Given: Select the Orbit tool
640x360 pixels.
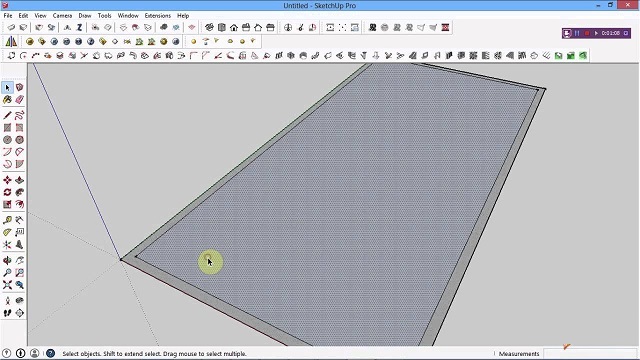Looking at the screenshot, I should click(x=7, y=260).
